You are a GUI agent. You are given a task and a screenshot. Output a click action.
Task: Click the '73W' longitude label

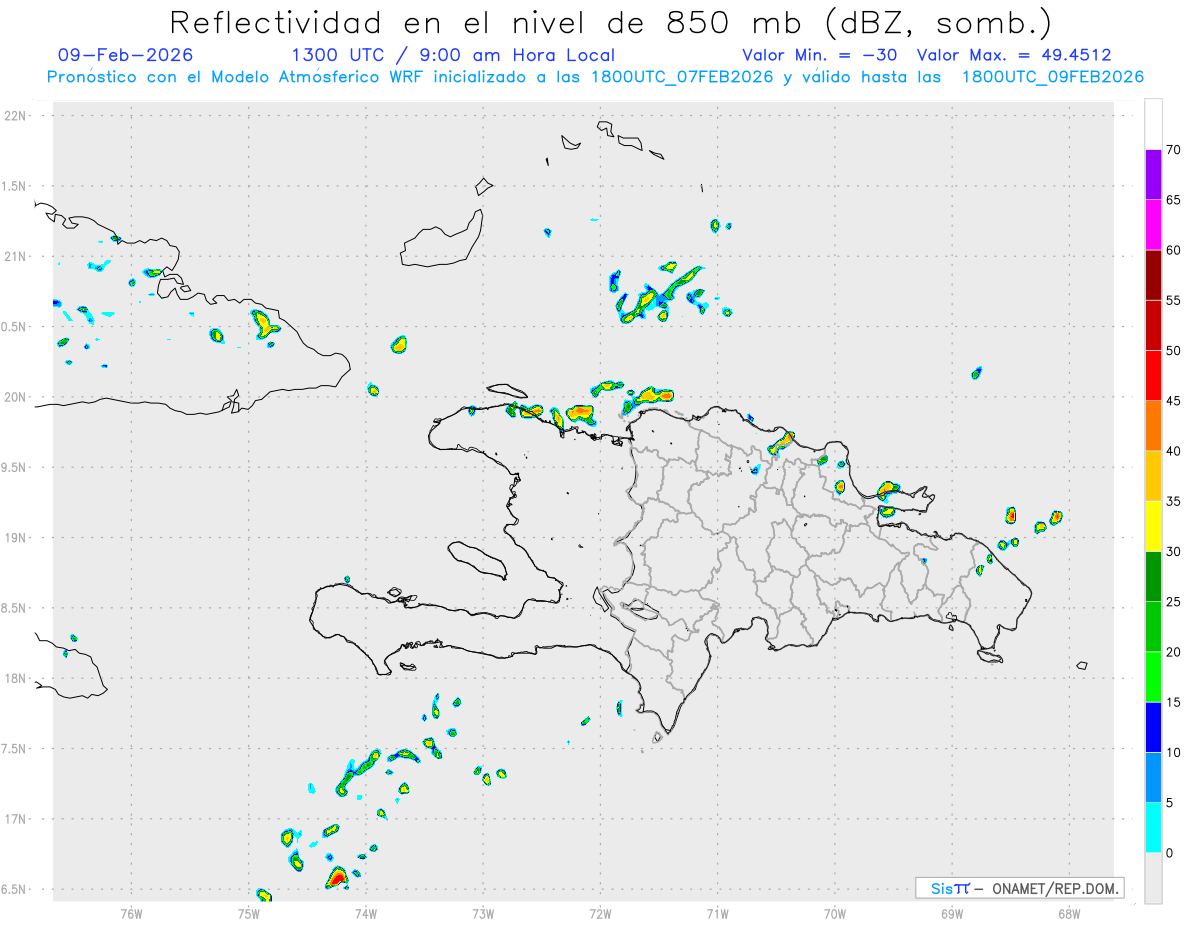coord(483,913)
